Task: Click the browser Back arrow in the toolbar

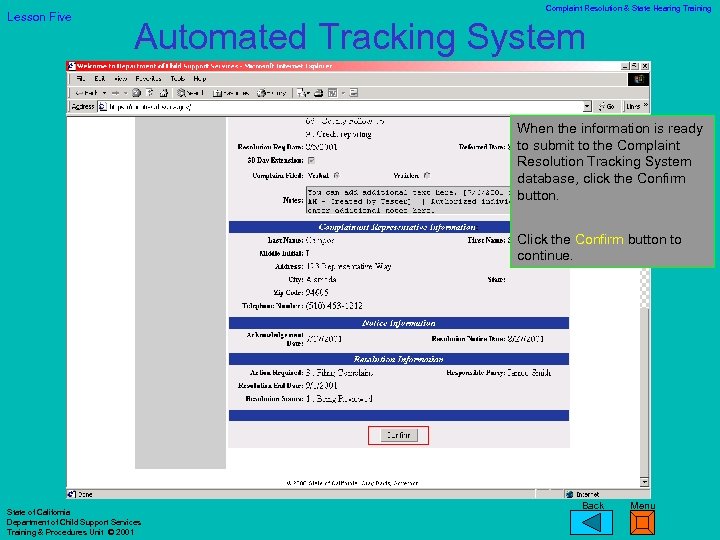Action: 86,93
